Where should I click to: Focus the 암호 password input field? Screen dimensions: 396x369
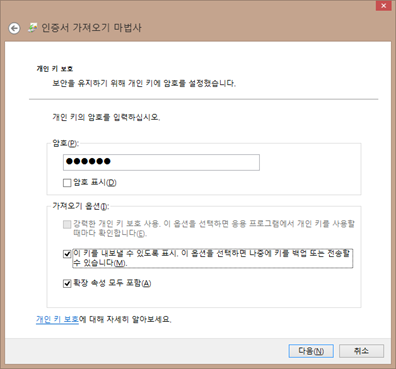tap(161, 162)
